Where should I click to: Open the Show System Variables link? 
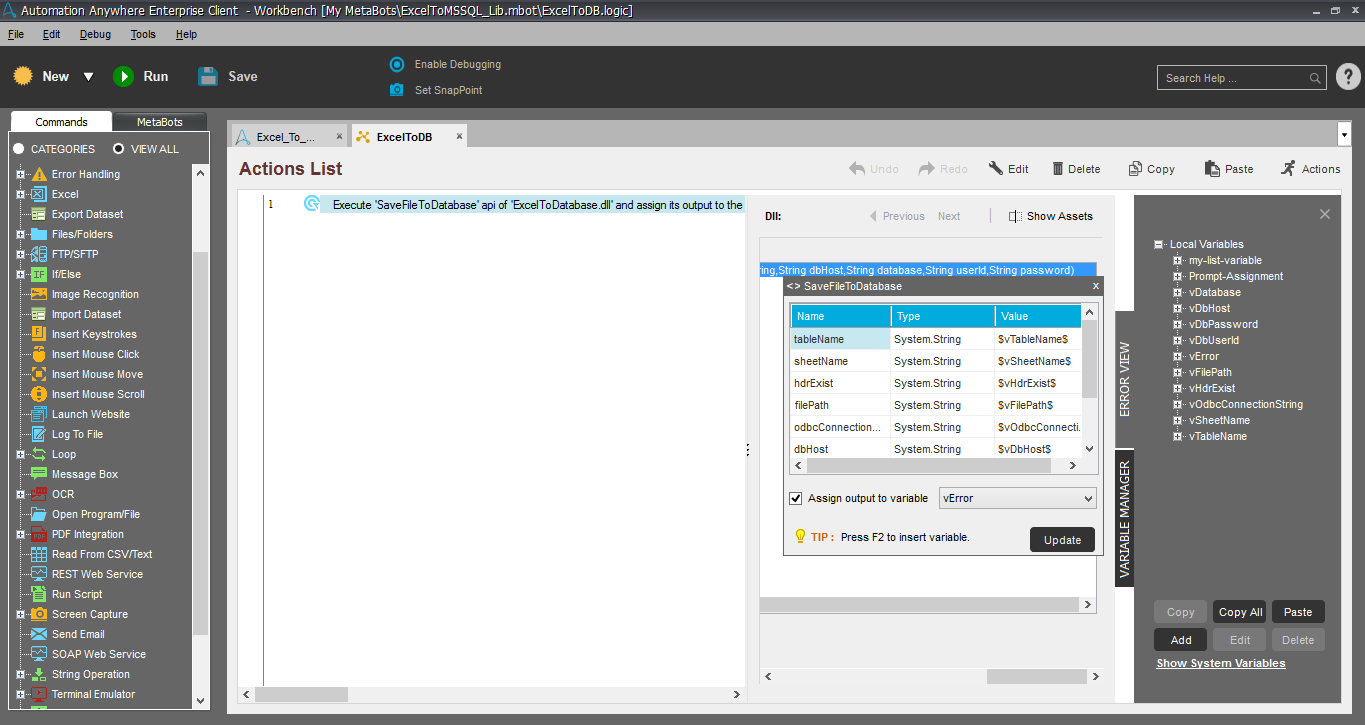[1220, 663]
